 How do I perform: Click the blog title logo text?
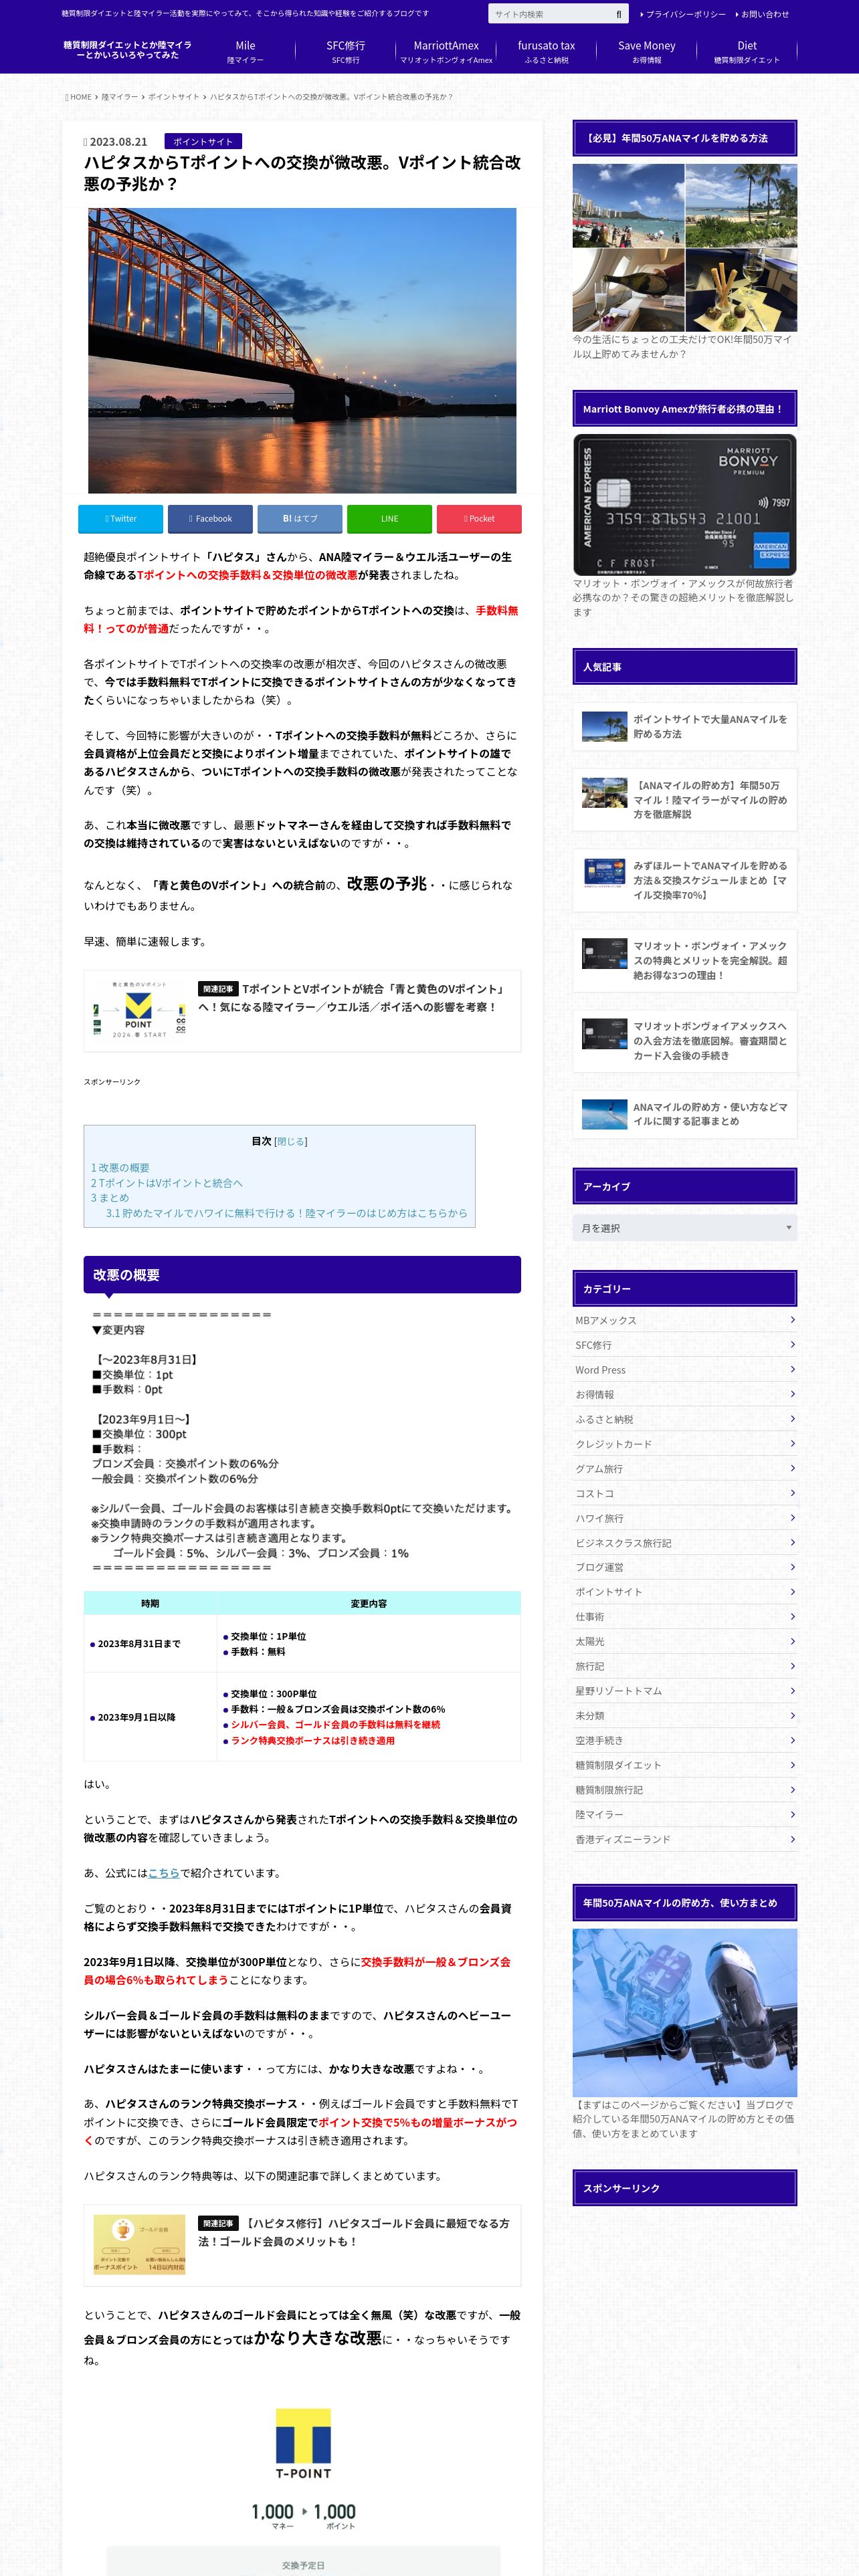[x=127, y=50]
